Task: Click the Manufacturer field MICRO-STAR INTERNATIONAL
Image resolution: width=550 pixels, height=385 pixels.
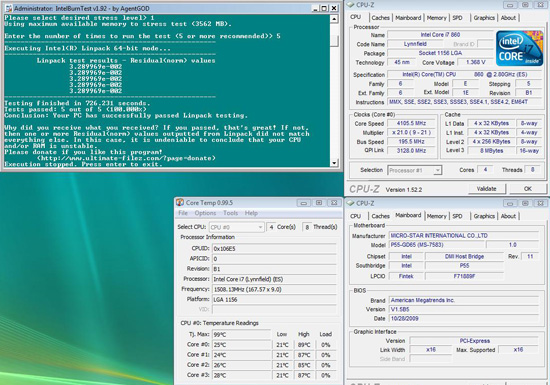Action: (x=464, y=236)
